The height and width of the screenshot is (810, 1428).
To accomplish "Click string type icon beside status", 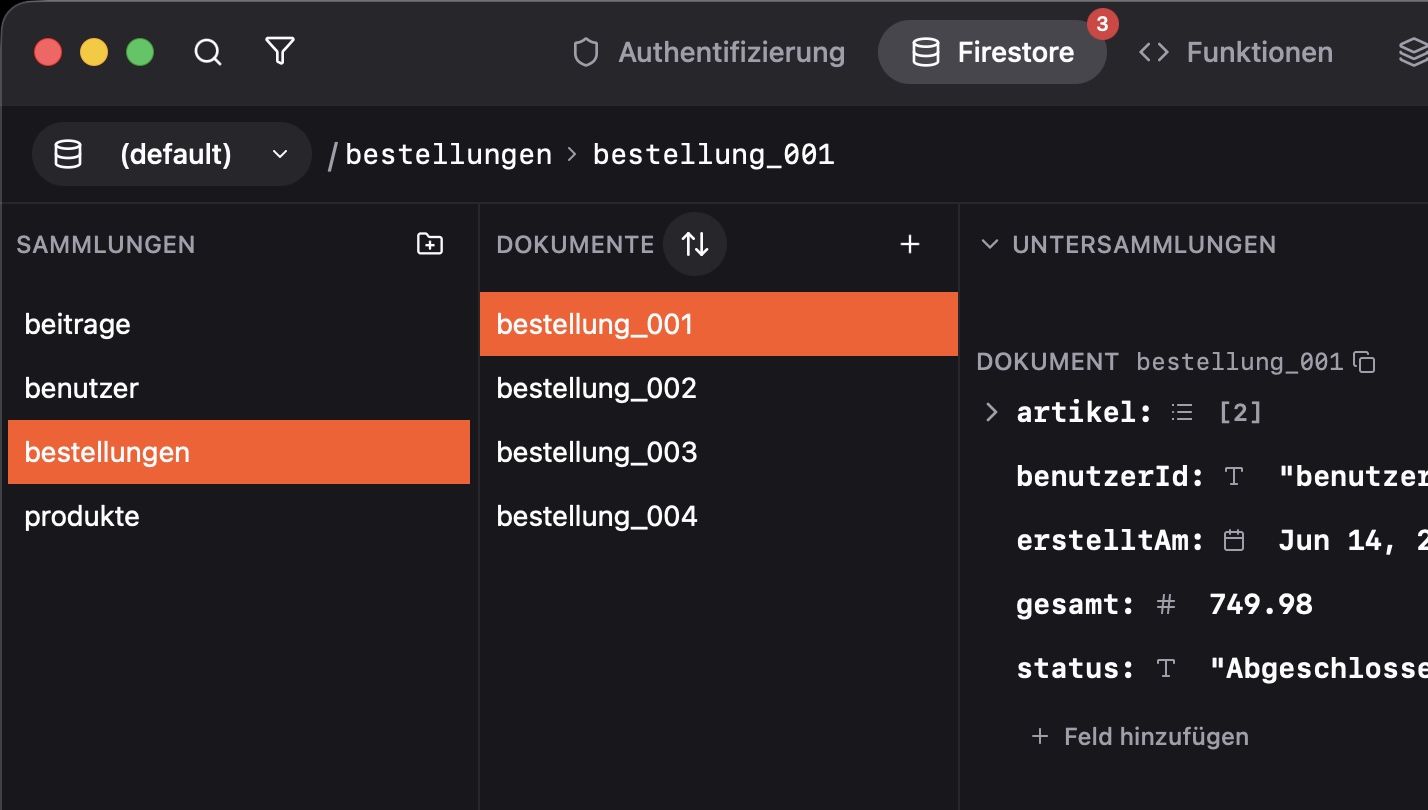I will coord(1165,668).
